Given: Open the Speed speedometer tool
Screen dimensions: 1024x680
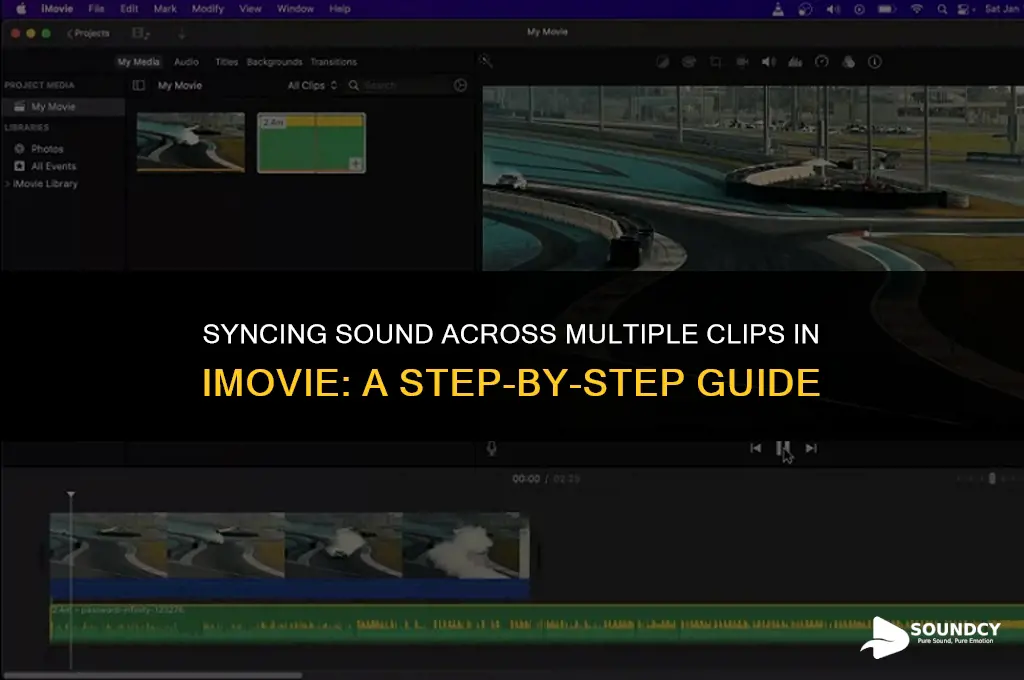Looking at the screenshot, I should [x=822, y=62].
